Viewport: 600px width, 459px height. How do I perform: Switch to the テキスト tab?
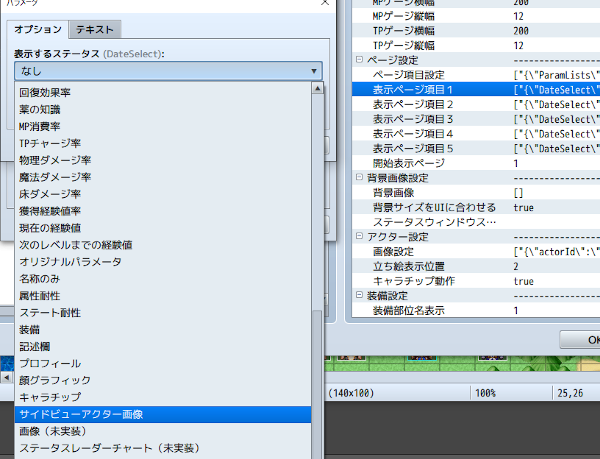(x=95, y=29)
